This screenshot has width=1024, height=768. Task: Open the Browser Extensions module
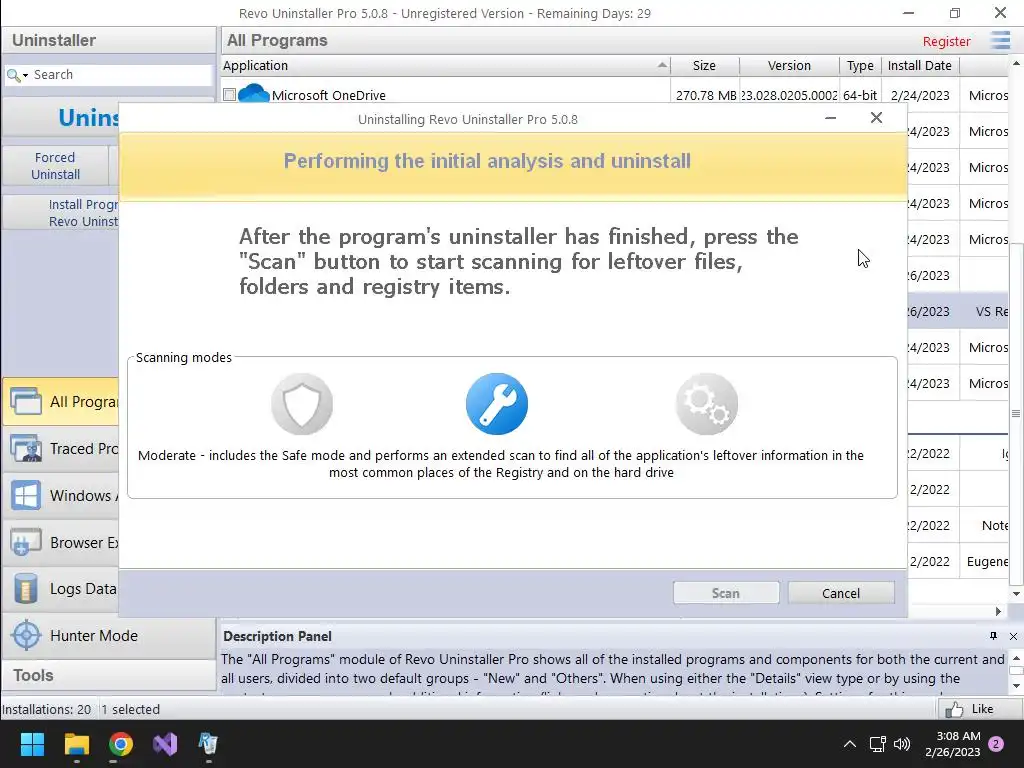(63, 543)
